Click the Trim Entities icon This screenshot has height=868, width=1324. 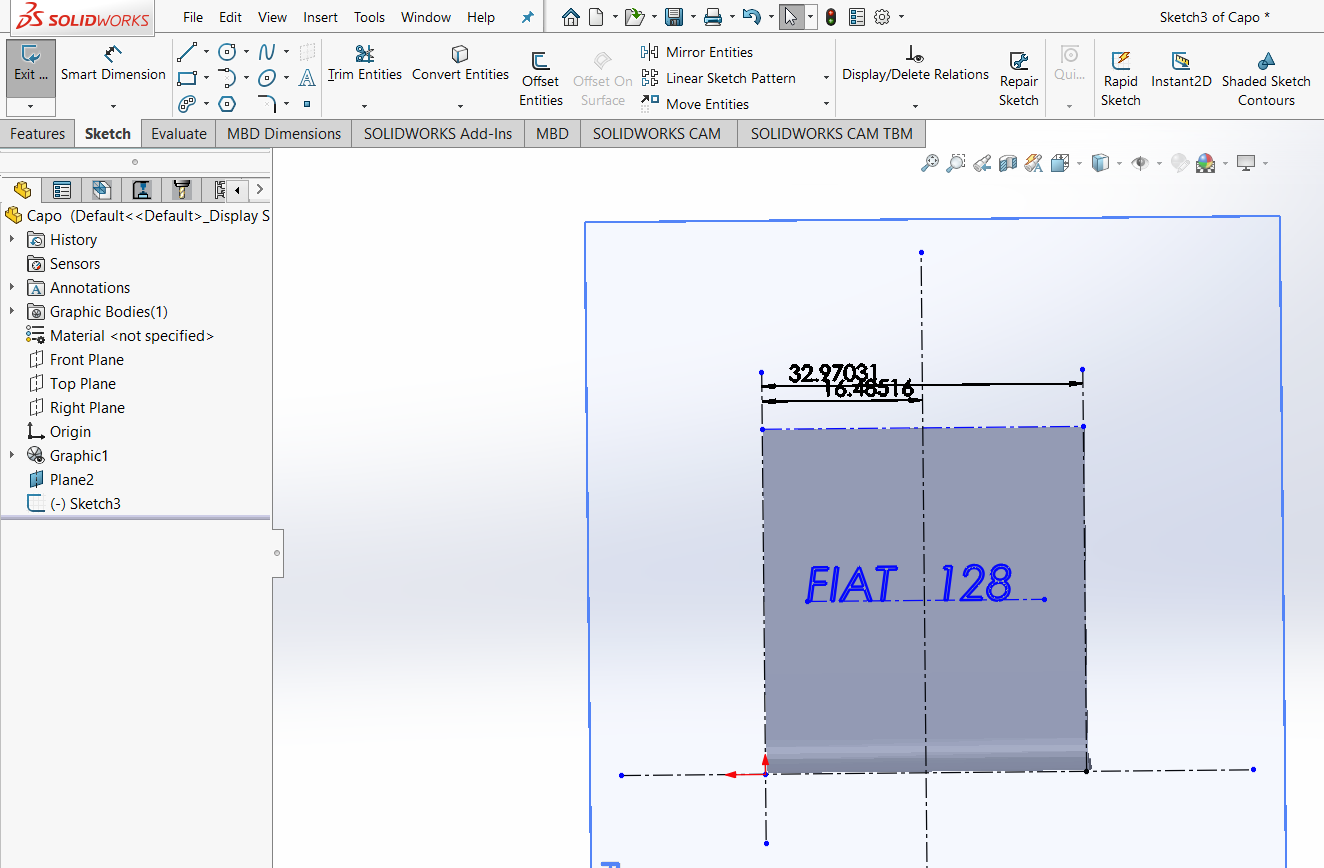(x=364, y=62)
